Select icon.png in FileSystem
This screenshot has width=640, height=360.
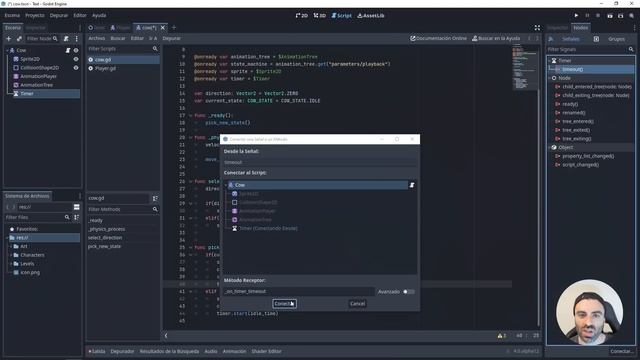click(x=30, y=273)
